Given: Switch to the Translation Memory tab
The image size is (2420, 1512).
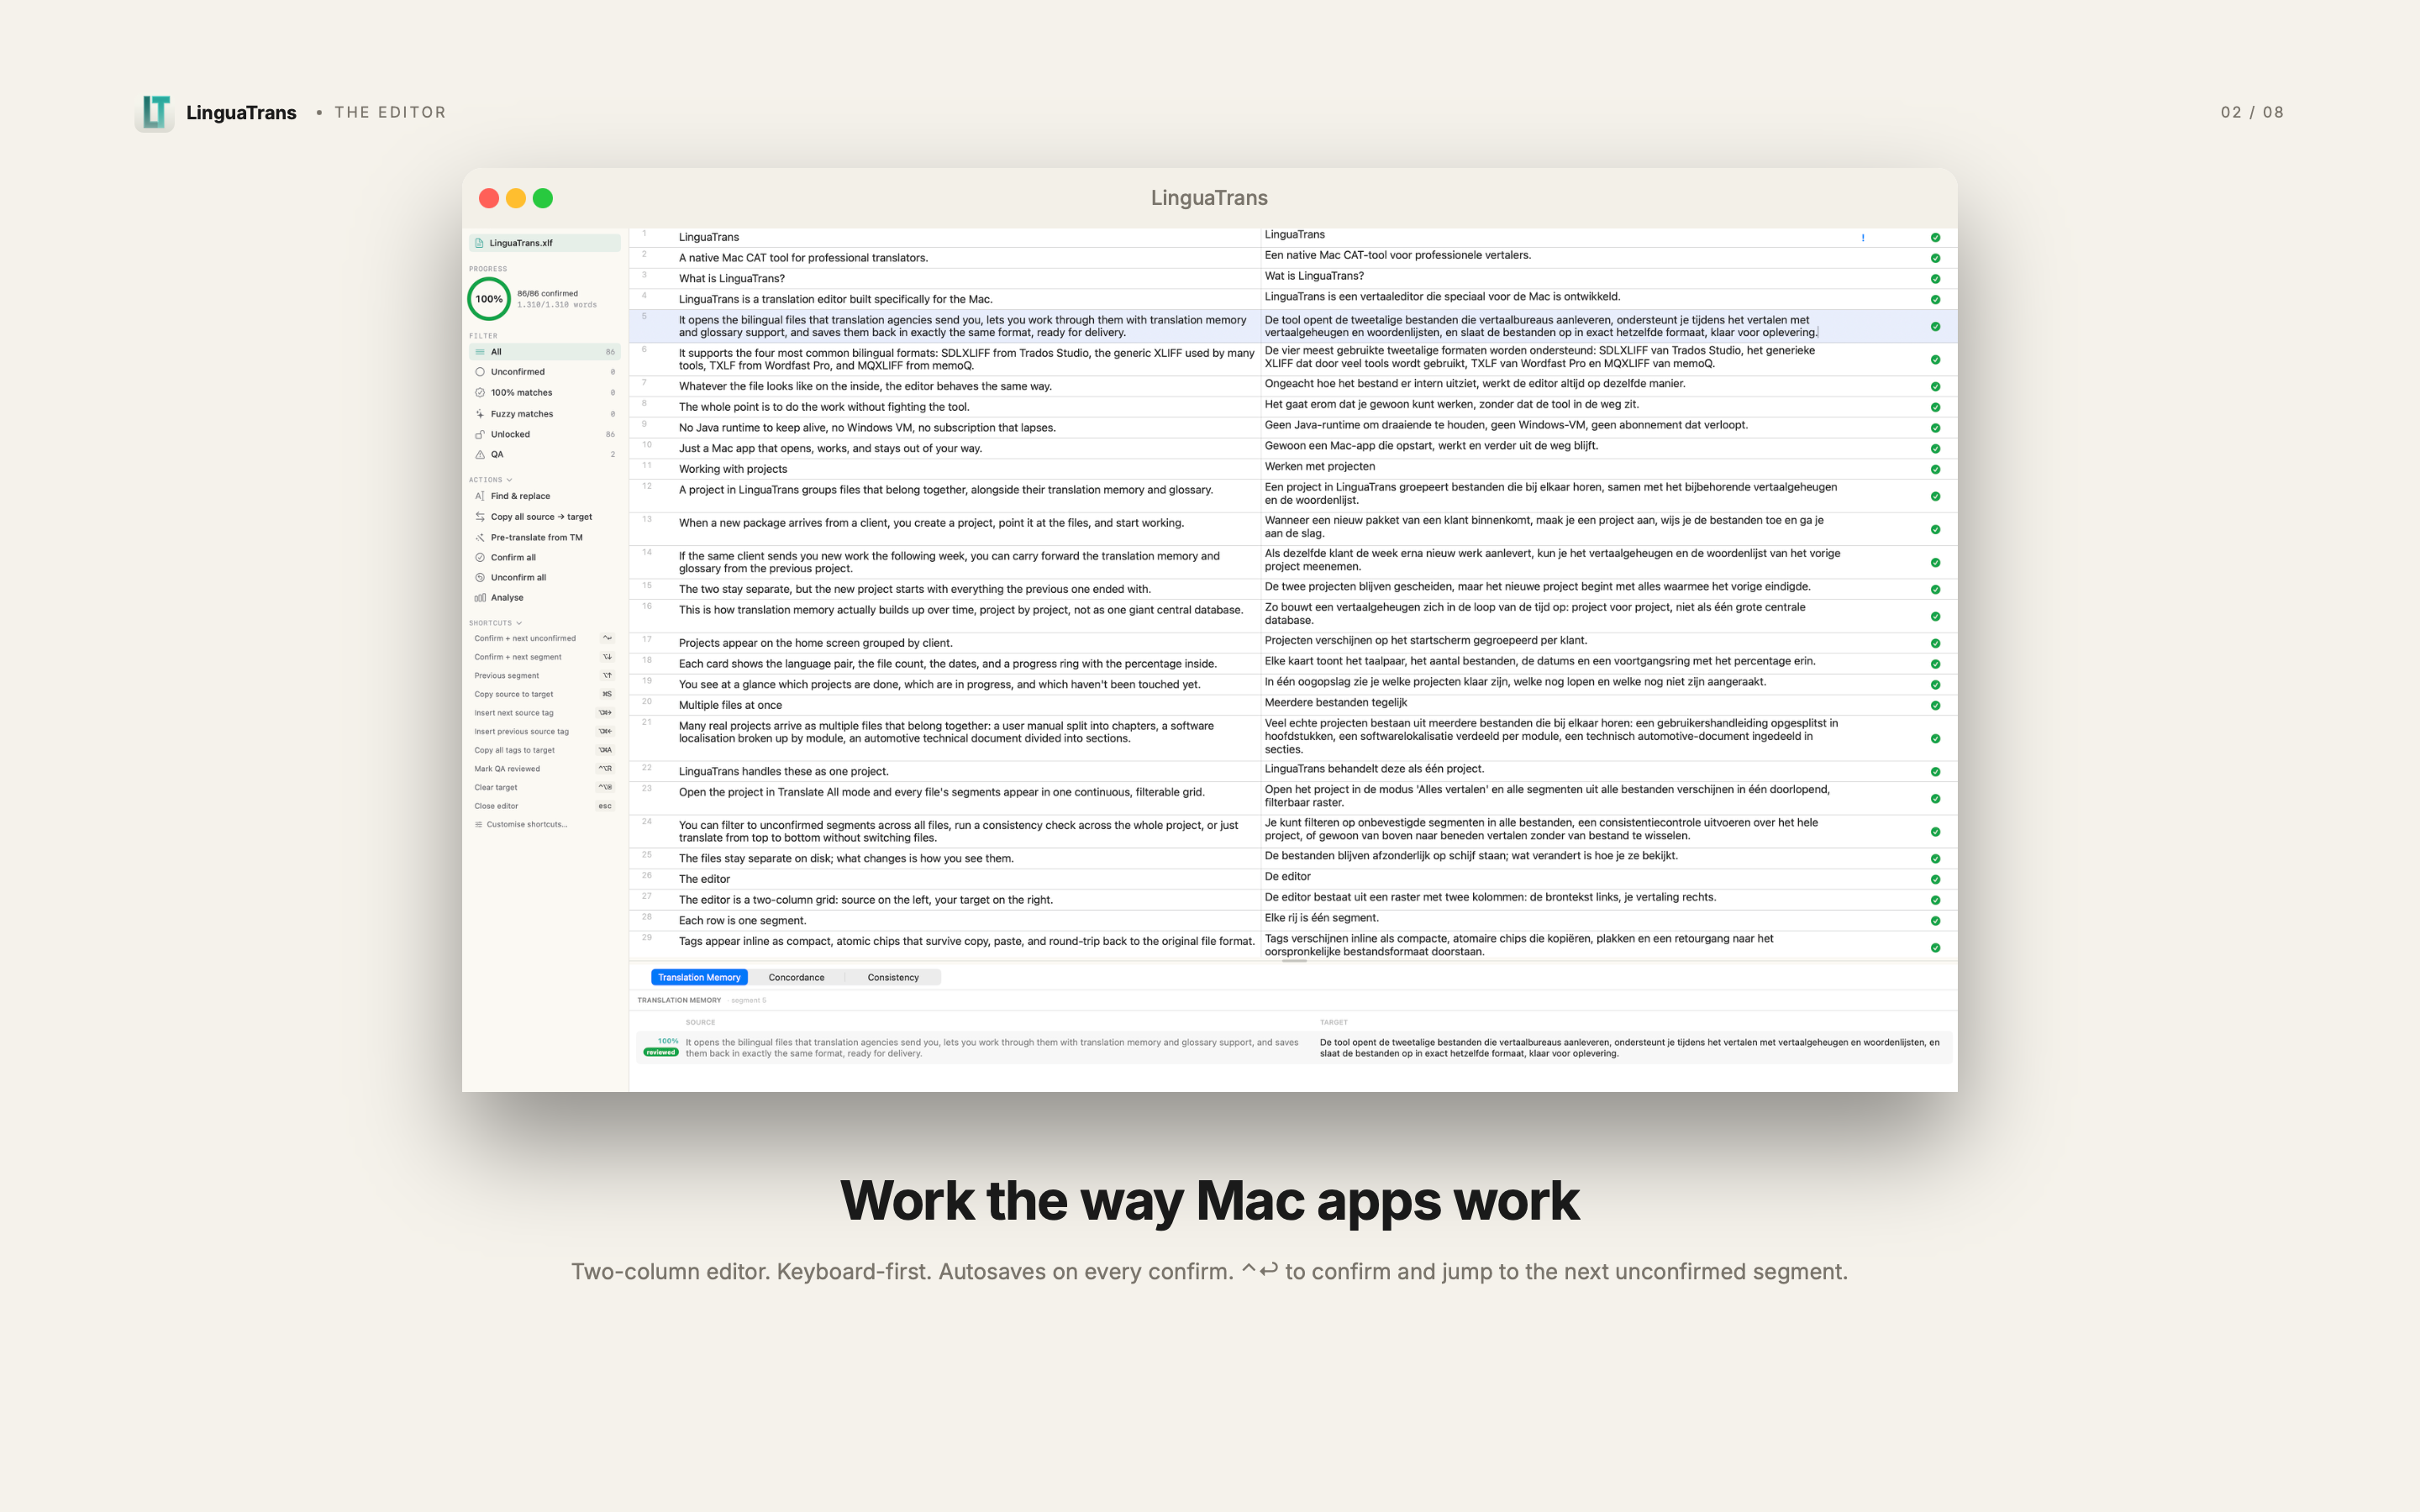Looking at the screenshot, I should coord(699,978).
